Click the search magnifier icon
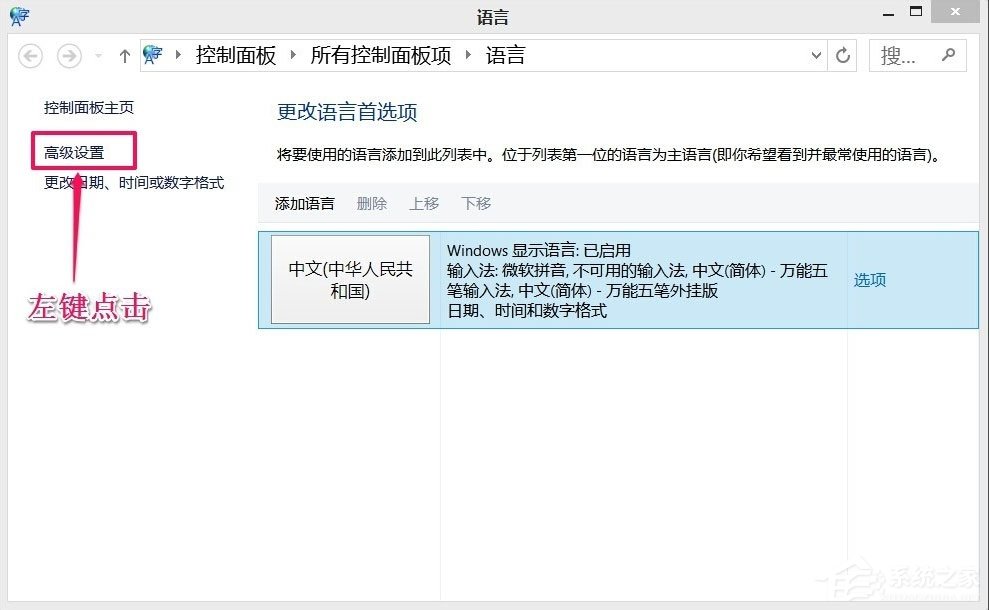This screenshot has width=989, height=610. coord(948,55)
